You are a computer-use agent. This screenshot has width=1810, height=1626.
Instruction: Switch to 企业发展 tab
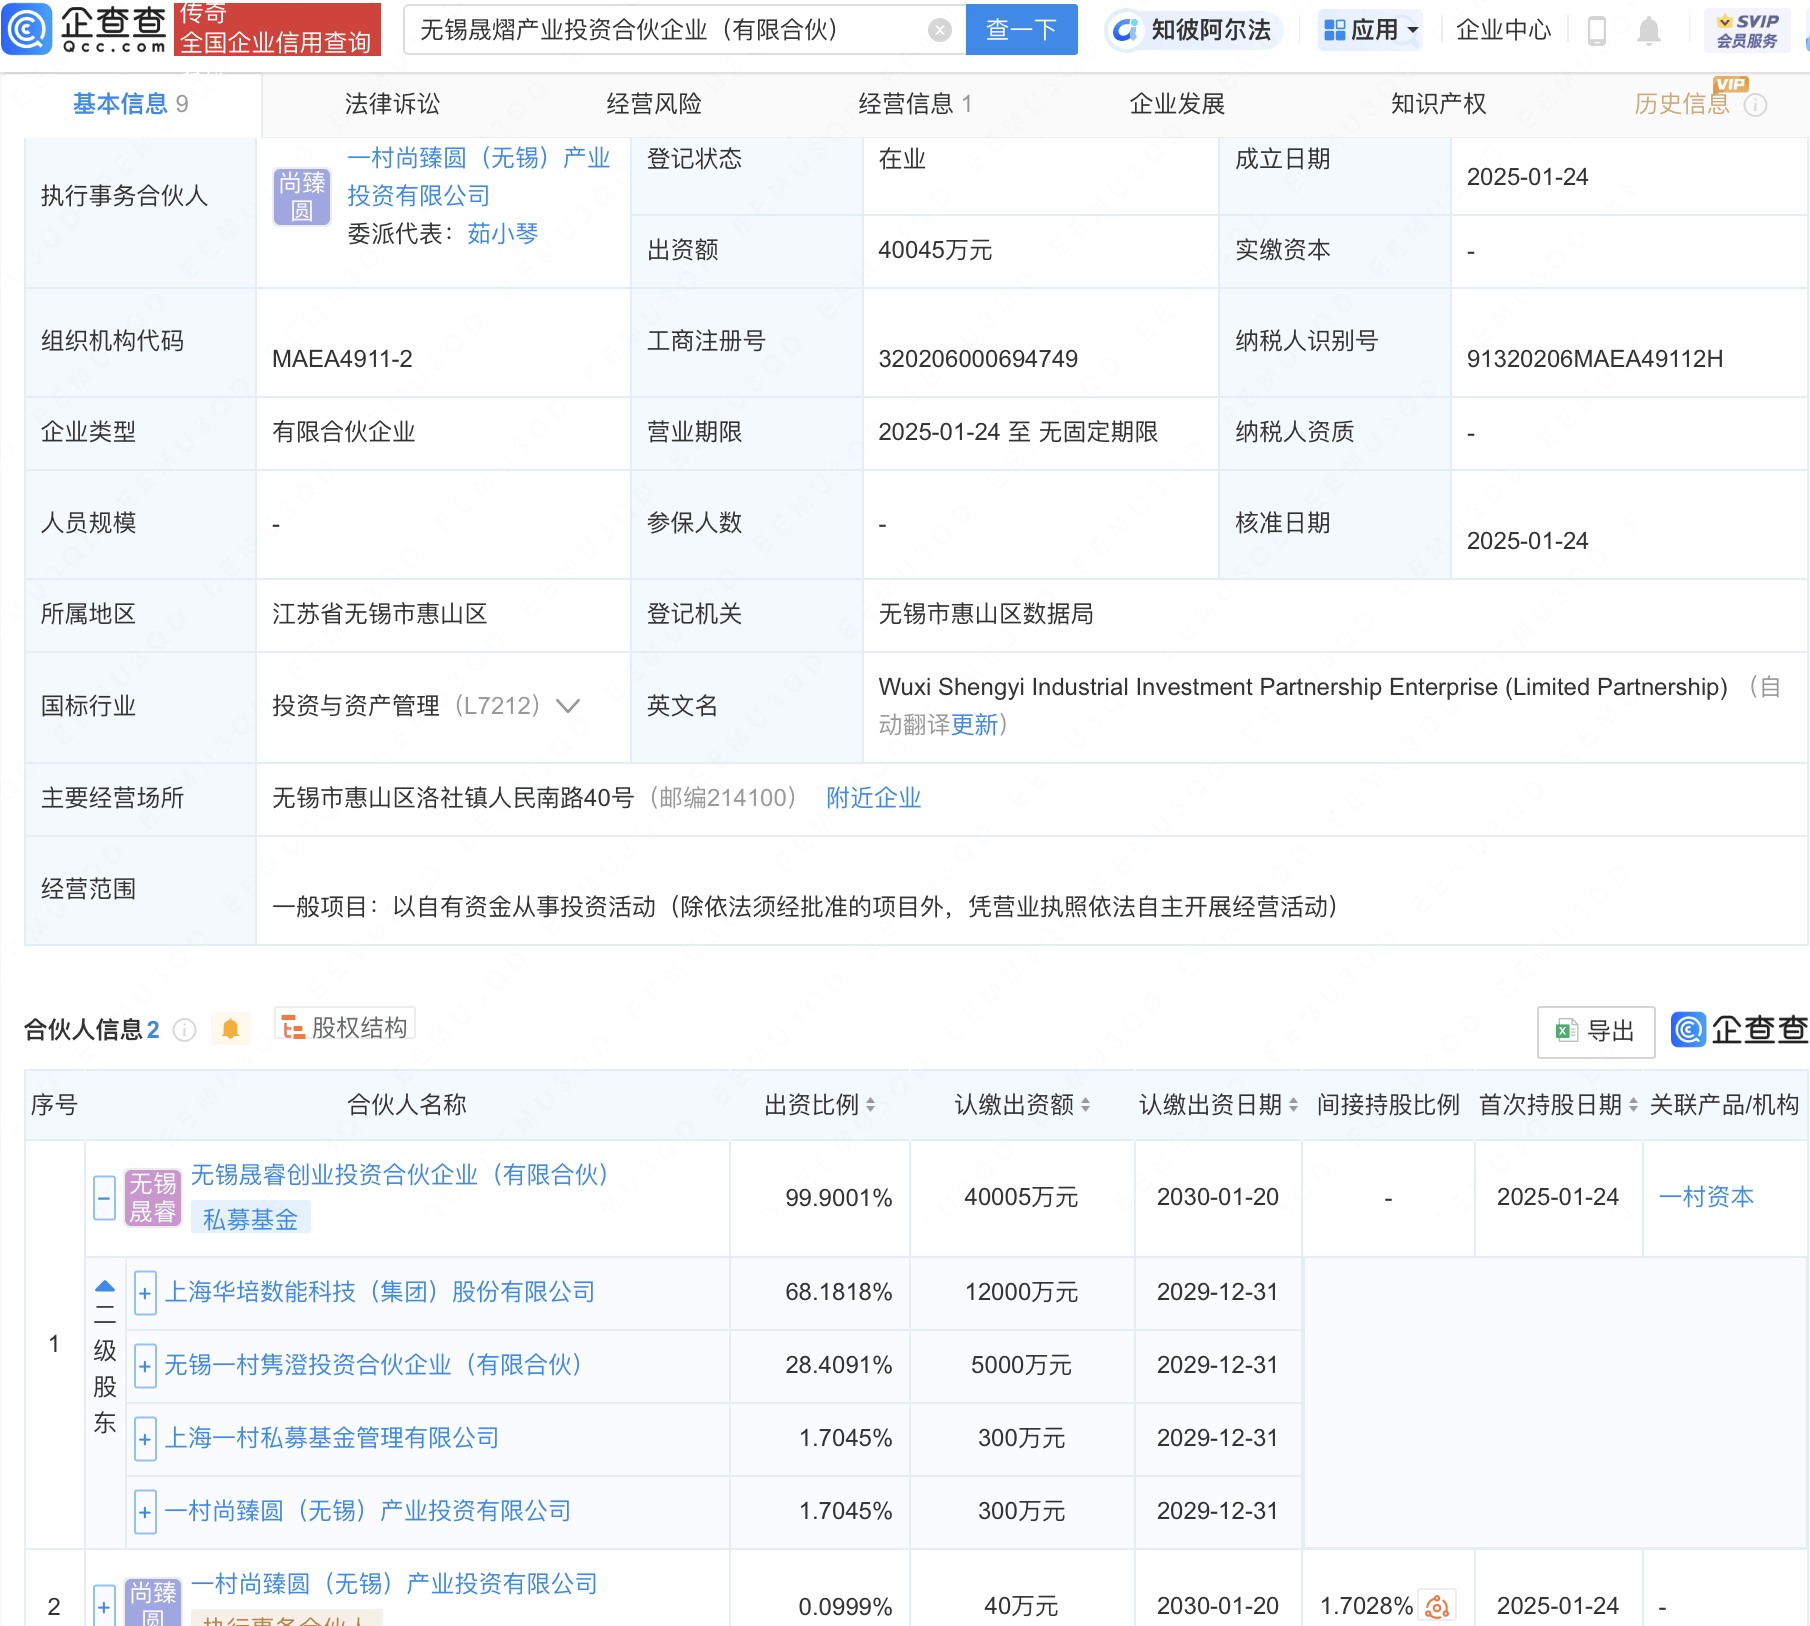point(1177,104)
